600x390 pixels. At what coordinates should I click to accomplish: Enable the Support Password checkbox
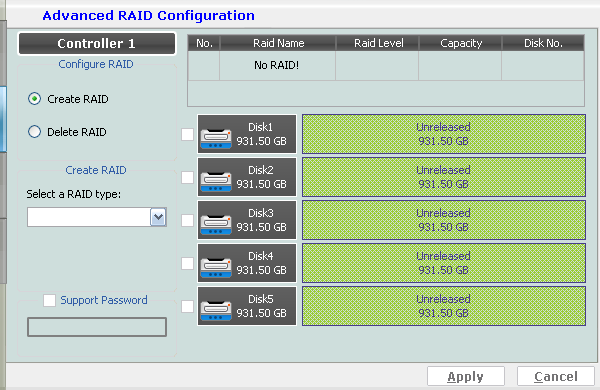pos(49,300)
